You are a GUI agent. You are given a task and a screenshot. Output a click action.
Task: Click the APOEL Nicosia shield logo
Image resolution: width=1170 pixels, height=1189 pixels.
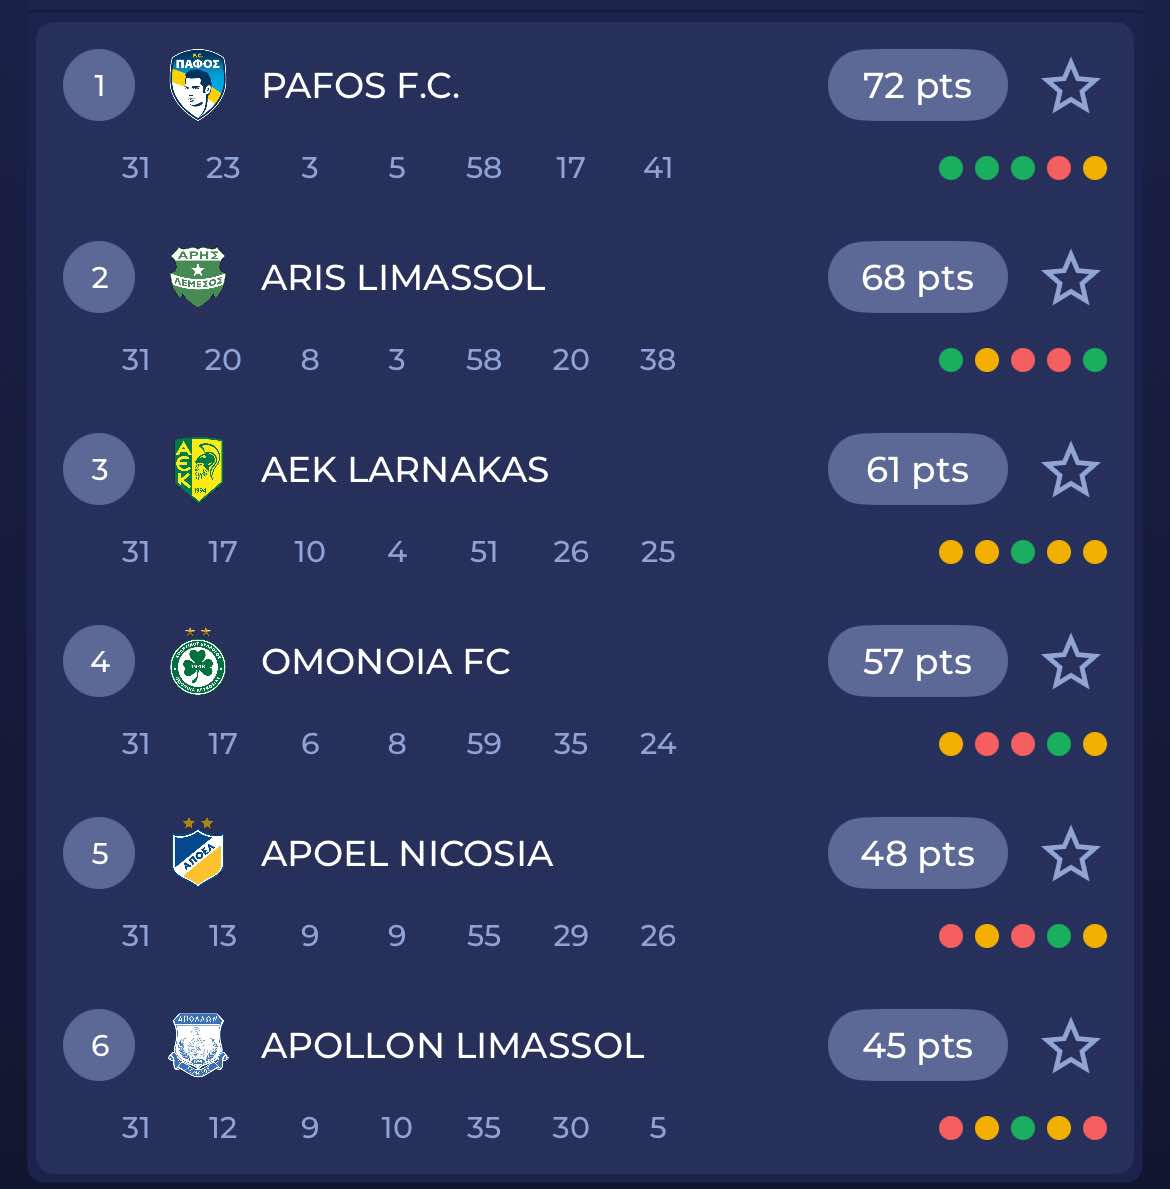click(x=198, y=855)
